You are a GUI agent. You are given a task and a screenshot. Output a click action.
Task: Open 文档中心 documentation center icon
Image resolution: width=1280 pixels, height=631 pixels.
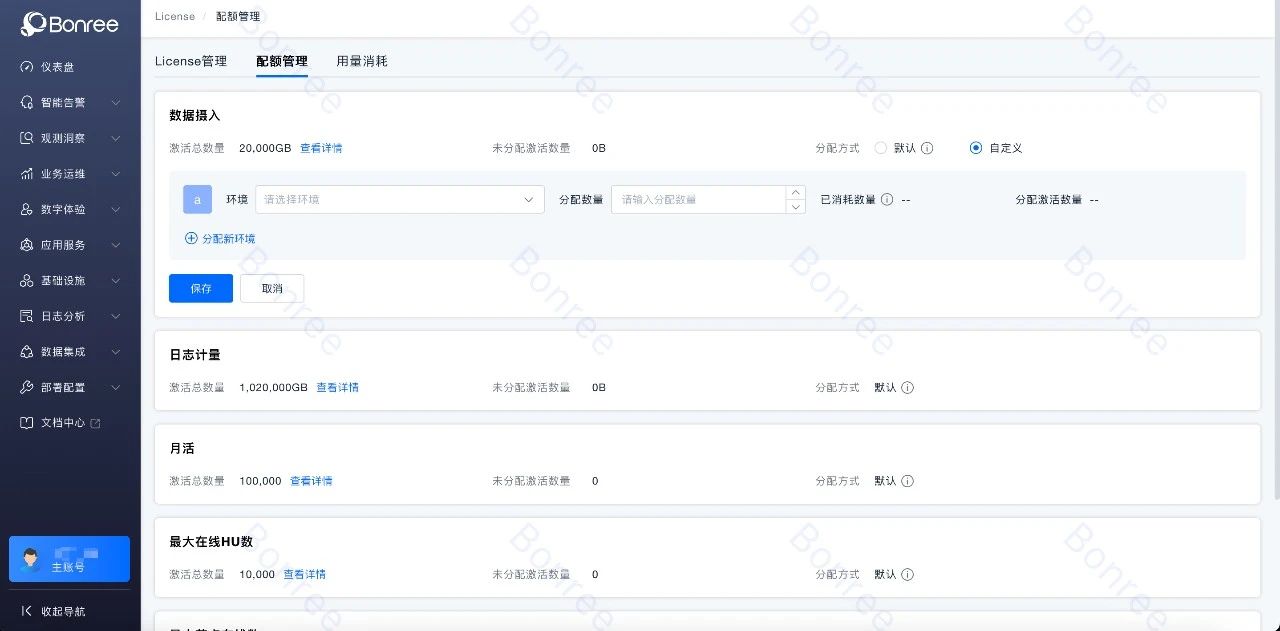27,423
